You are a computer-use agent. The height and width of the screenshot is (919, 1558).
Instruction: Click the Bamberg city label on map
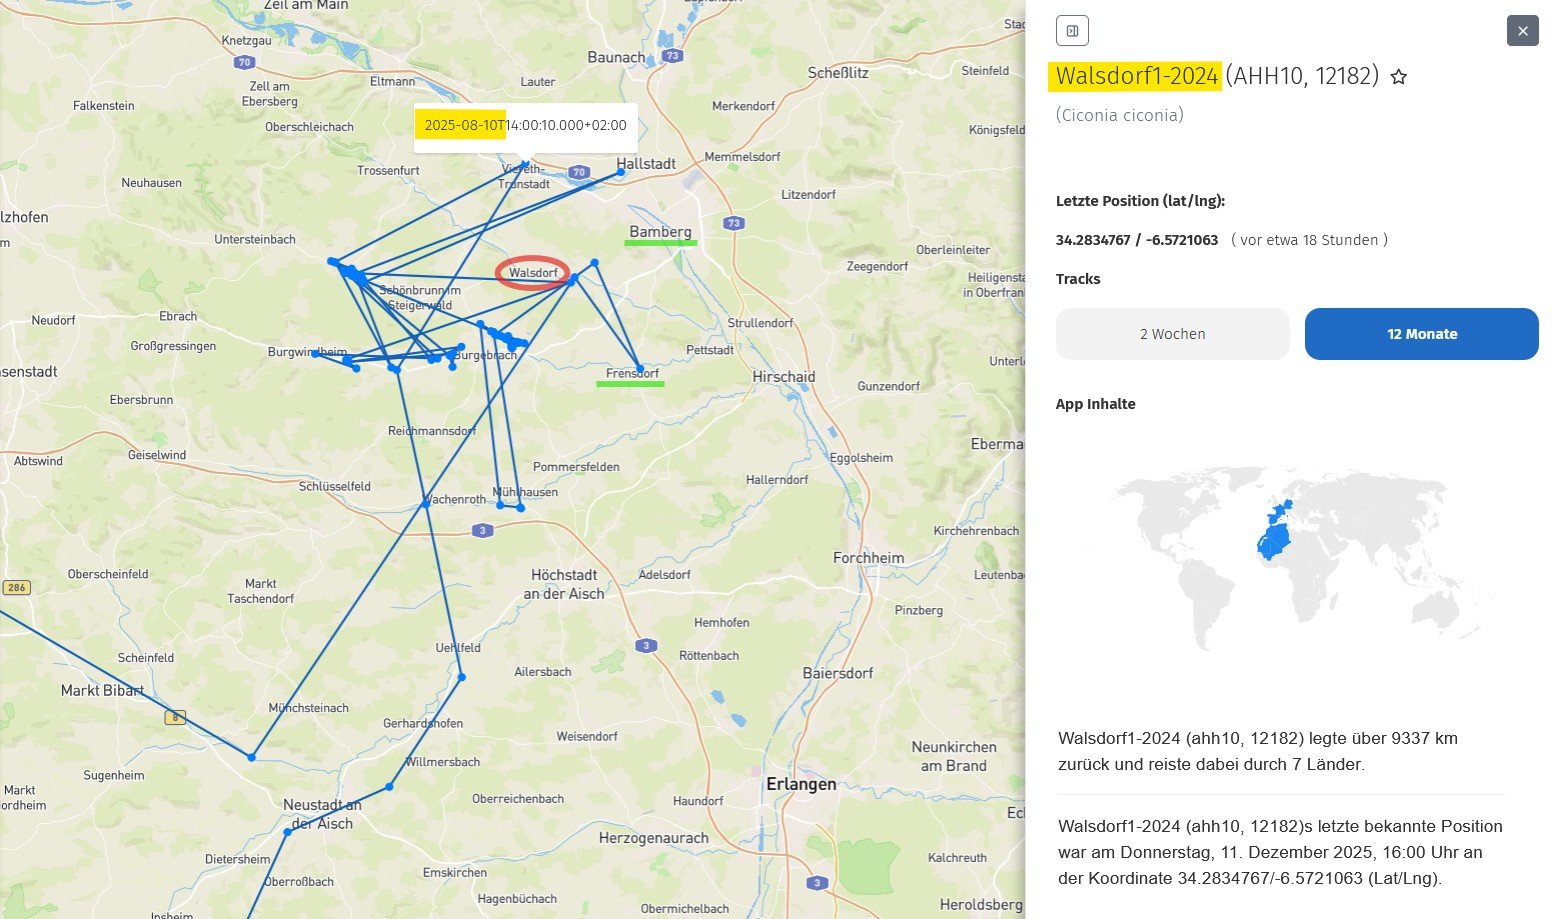(660, 232)
